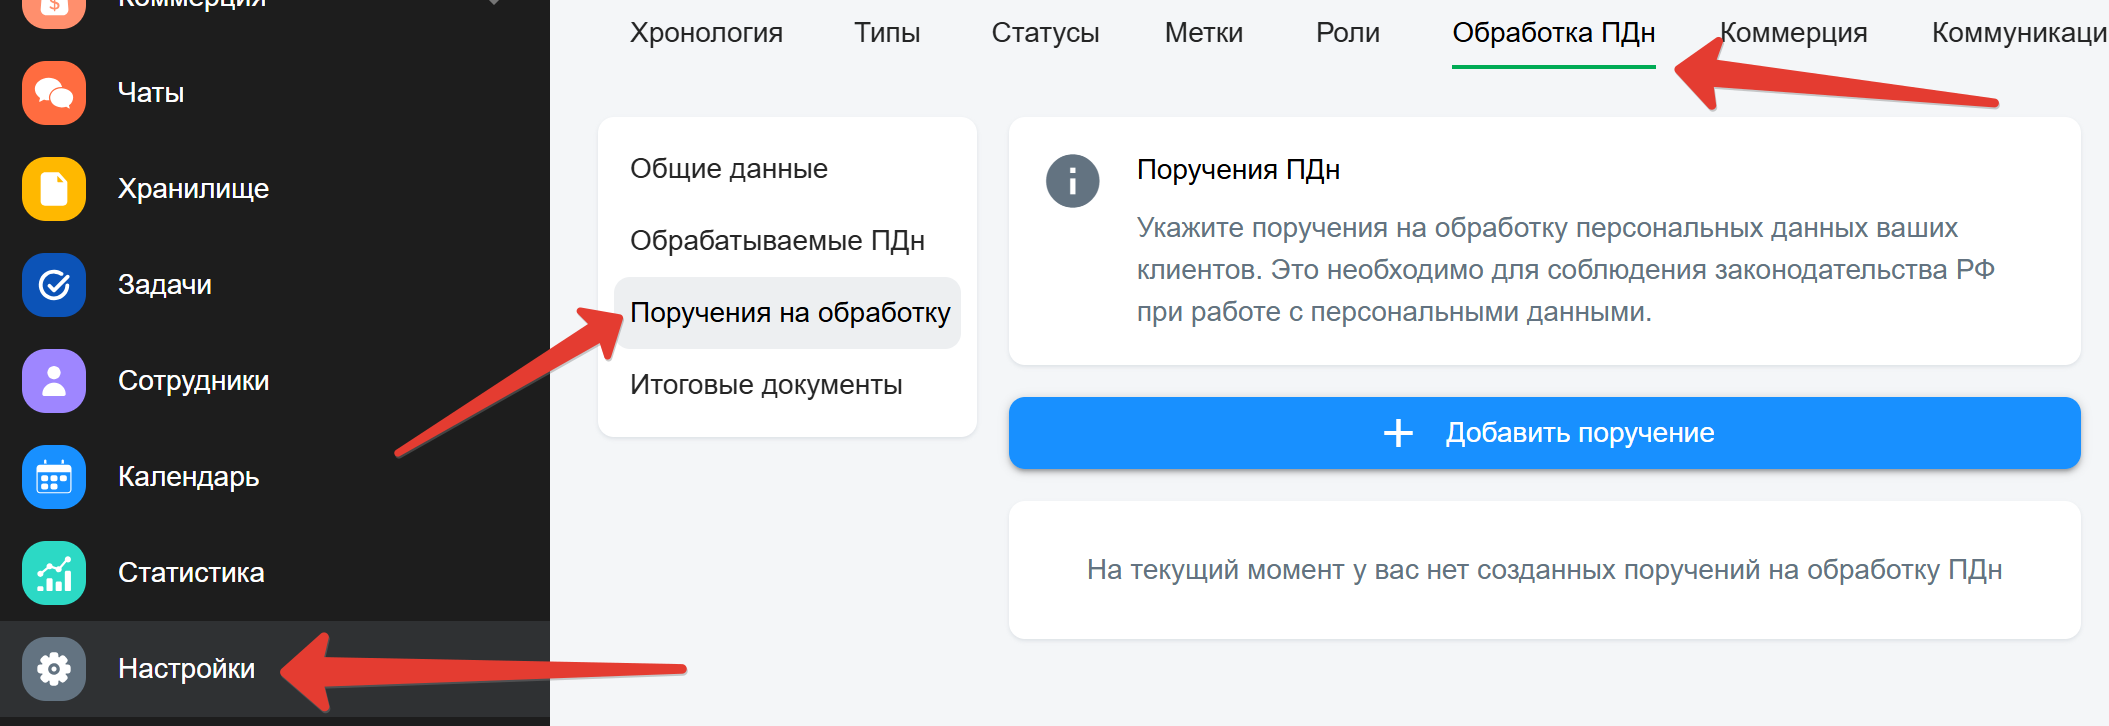2109x726 pixels.
Task: Click the info icon beside Поручения ПДн
Action: pyautogui.click(x=1072, y=181)
